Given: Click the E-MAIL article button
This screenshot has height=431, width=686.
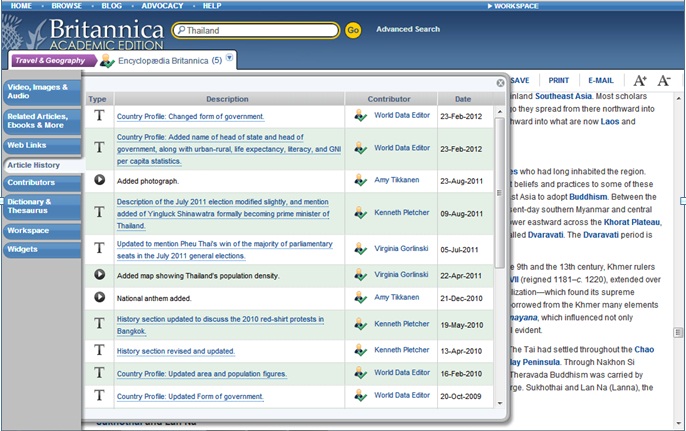Looking at the screenshot, I should tap(601, 81).
